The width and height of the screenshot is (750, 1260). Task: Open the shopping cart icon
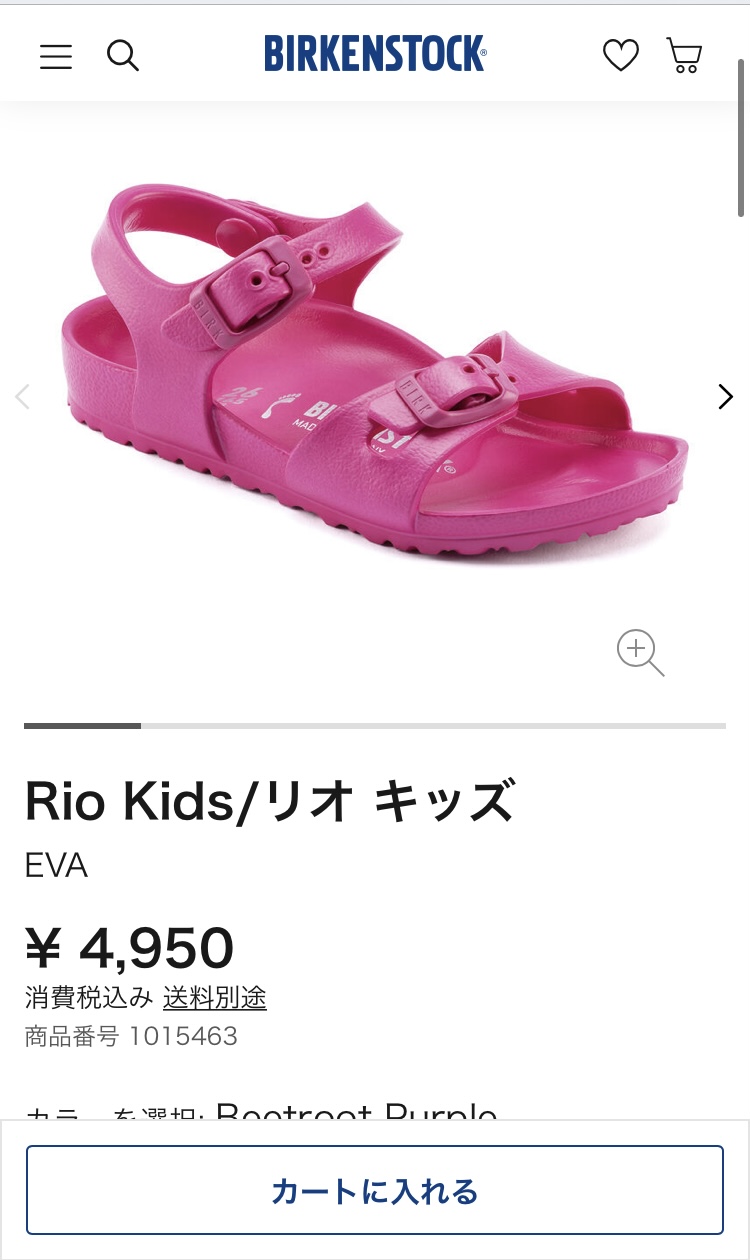click(685, 55)
